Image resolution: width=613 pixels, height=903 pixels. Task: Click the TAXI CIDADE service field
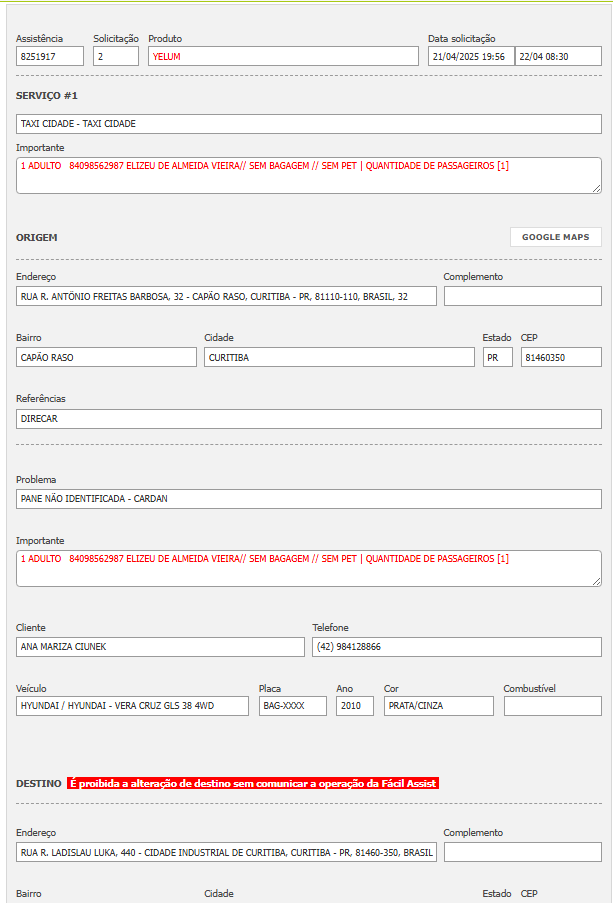click(308, 124)
